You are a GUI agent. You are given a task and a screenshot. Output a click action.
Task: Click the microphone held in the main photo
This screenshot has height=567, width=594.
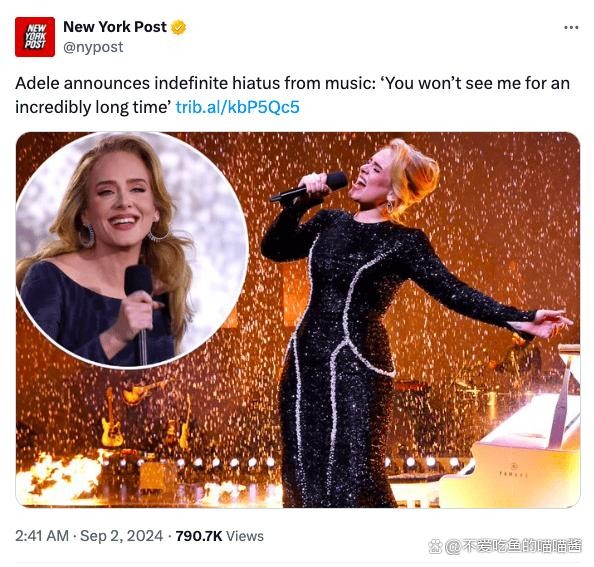pyautogui.click(x=309, y=186)
